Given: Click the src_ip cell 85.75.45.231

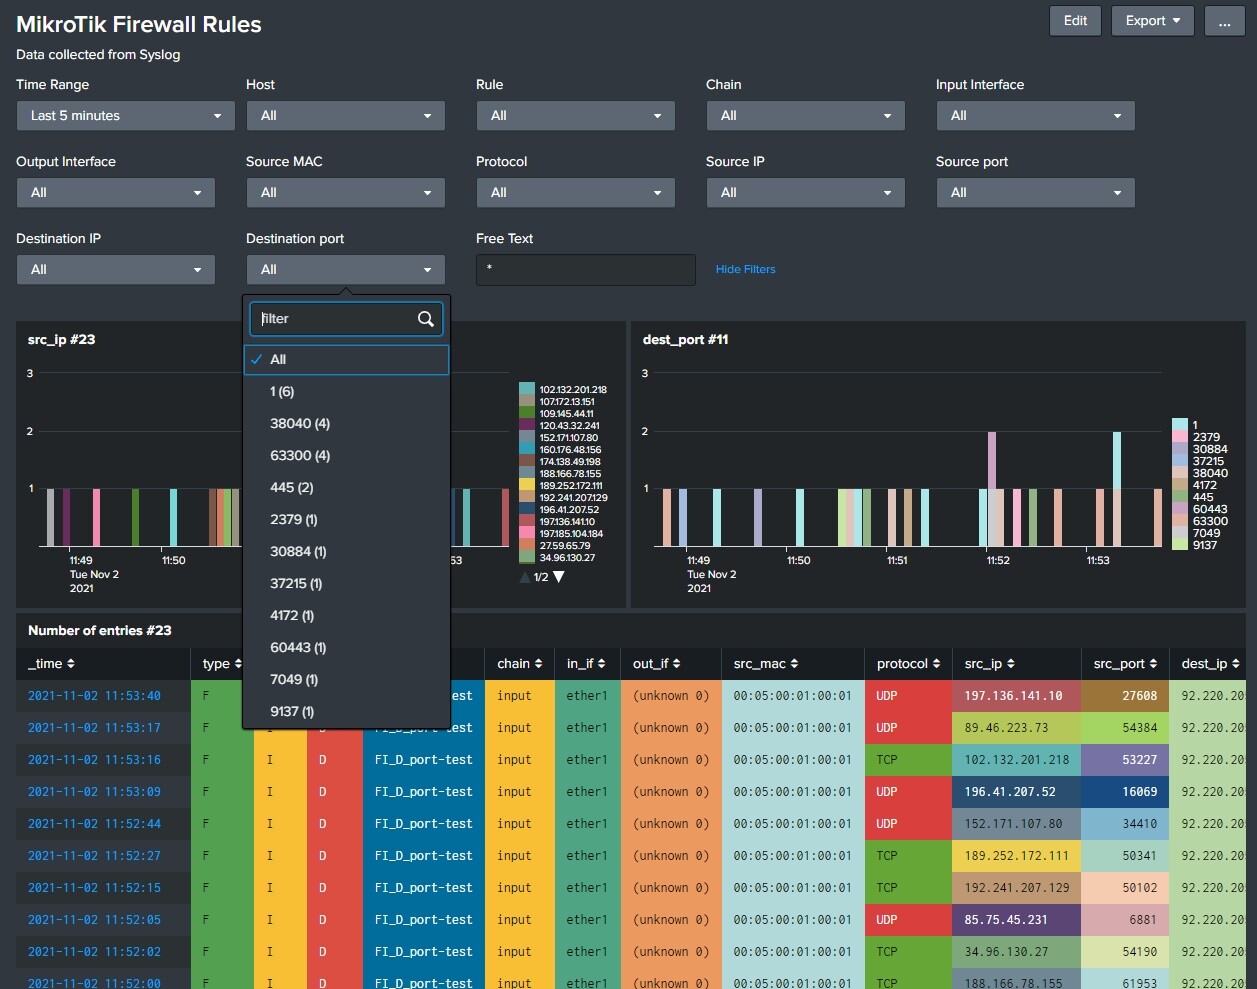Looking at the screenshot, I should [x=1016, y=920].
